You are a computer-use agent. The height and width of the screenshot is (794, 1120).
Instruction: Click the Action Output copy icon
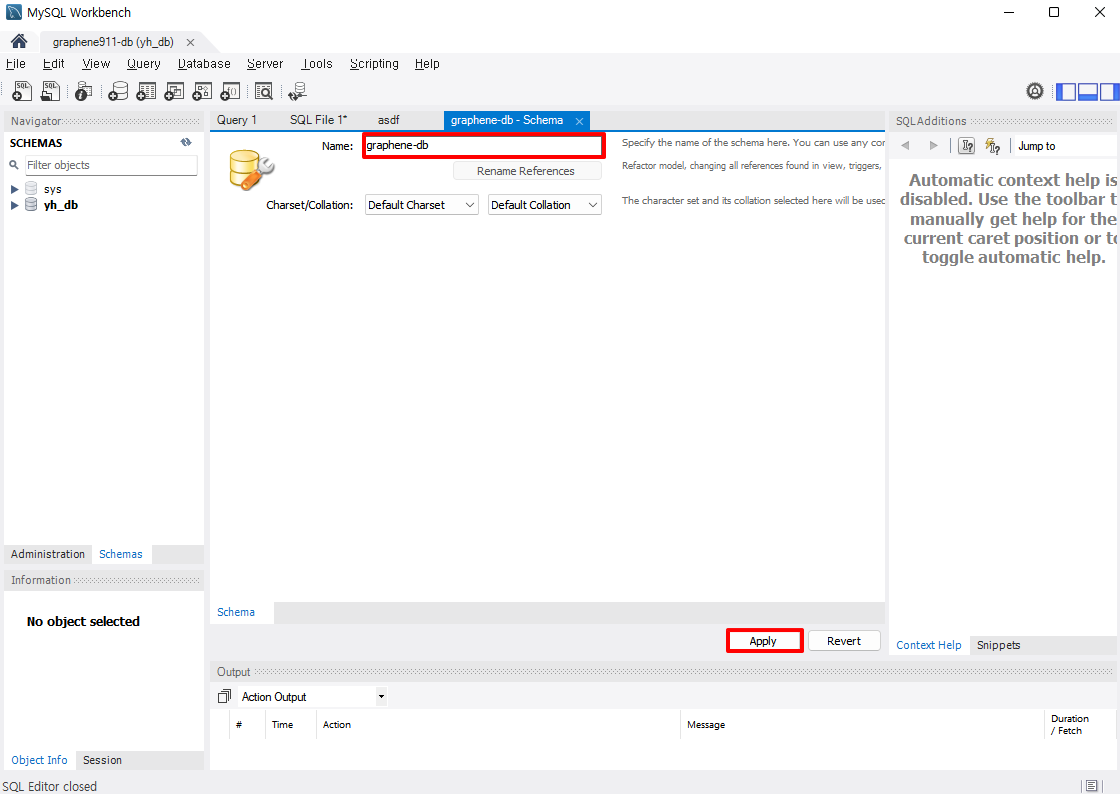224,695
